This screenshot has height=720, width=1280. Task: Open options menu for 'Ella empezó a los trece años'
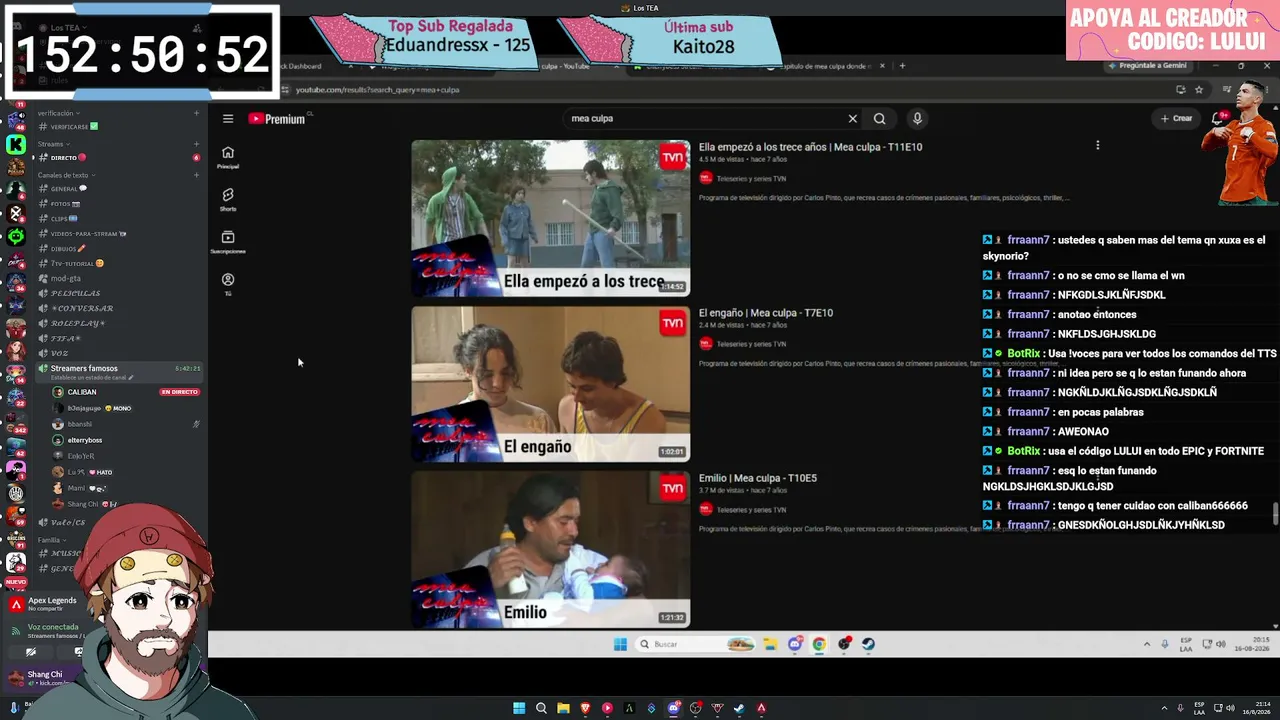pos(1097,146)
